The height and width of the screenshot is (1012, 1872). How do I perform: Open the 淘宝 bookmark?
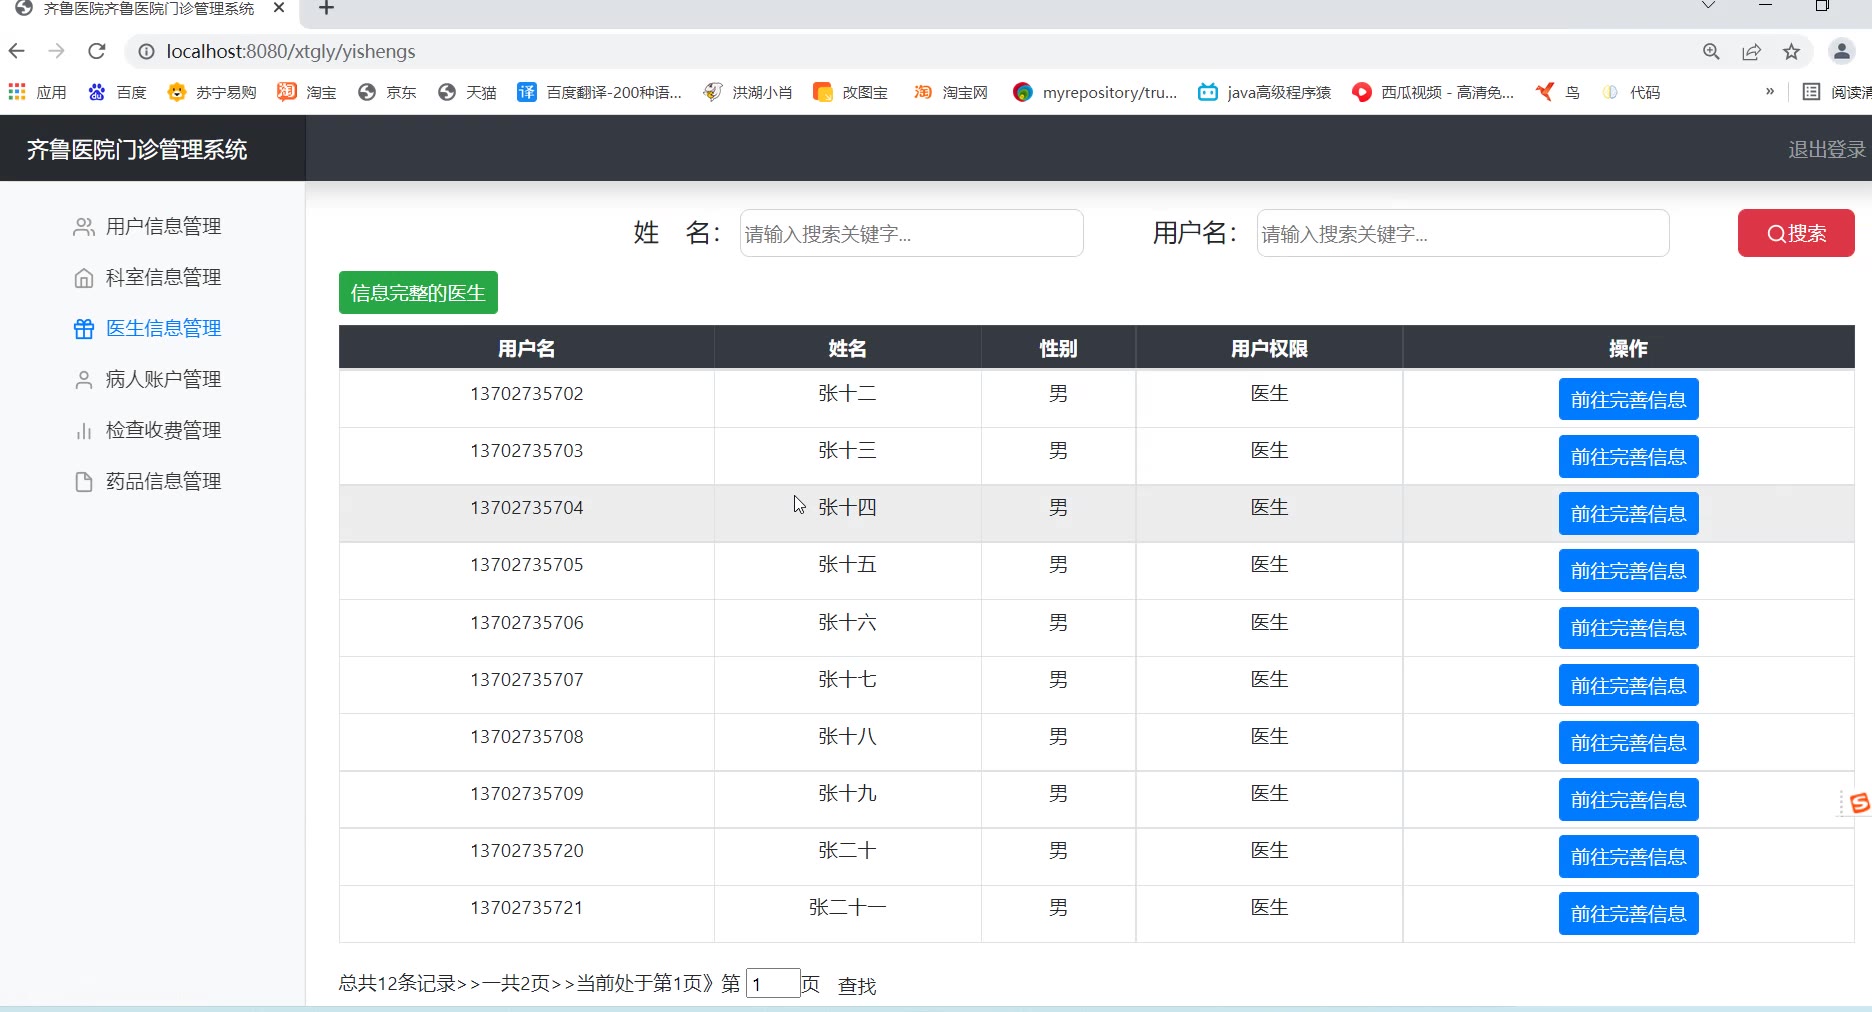(307, 92)
